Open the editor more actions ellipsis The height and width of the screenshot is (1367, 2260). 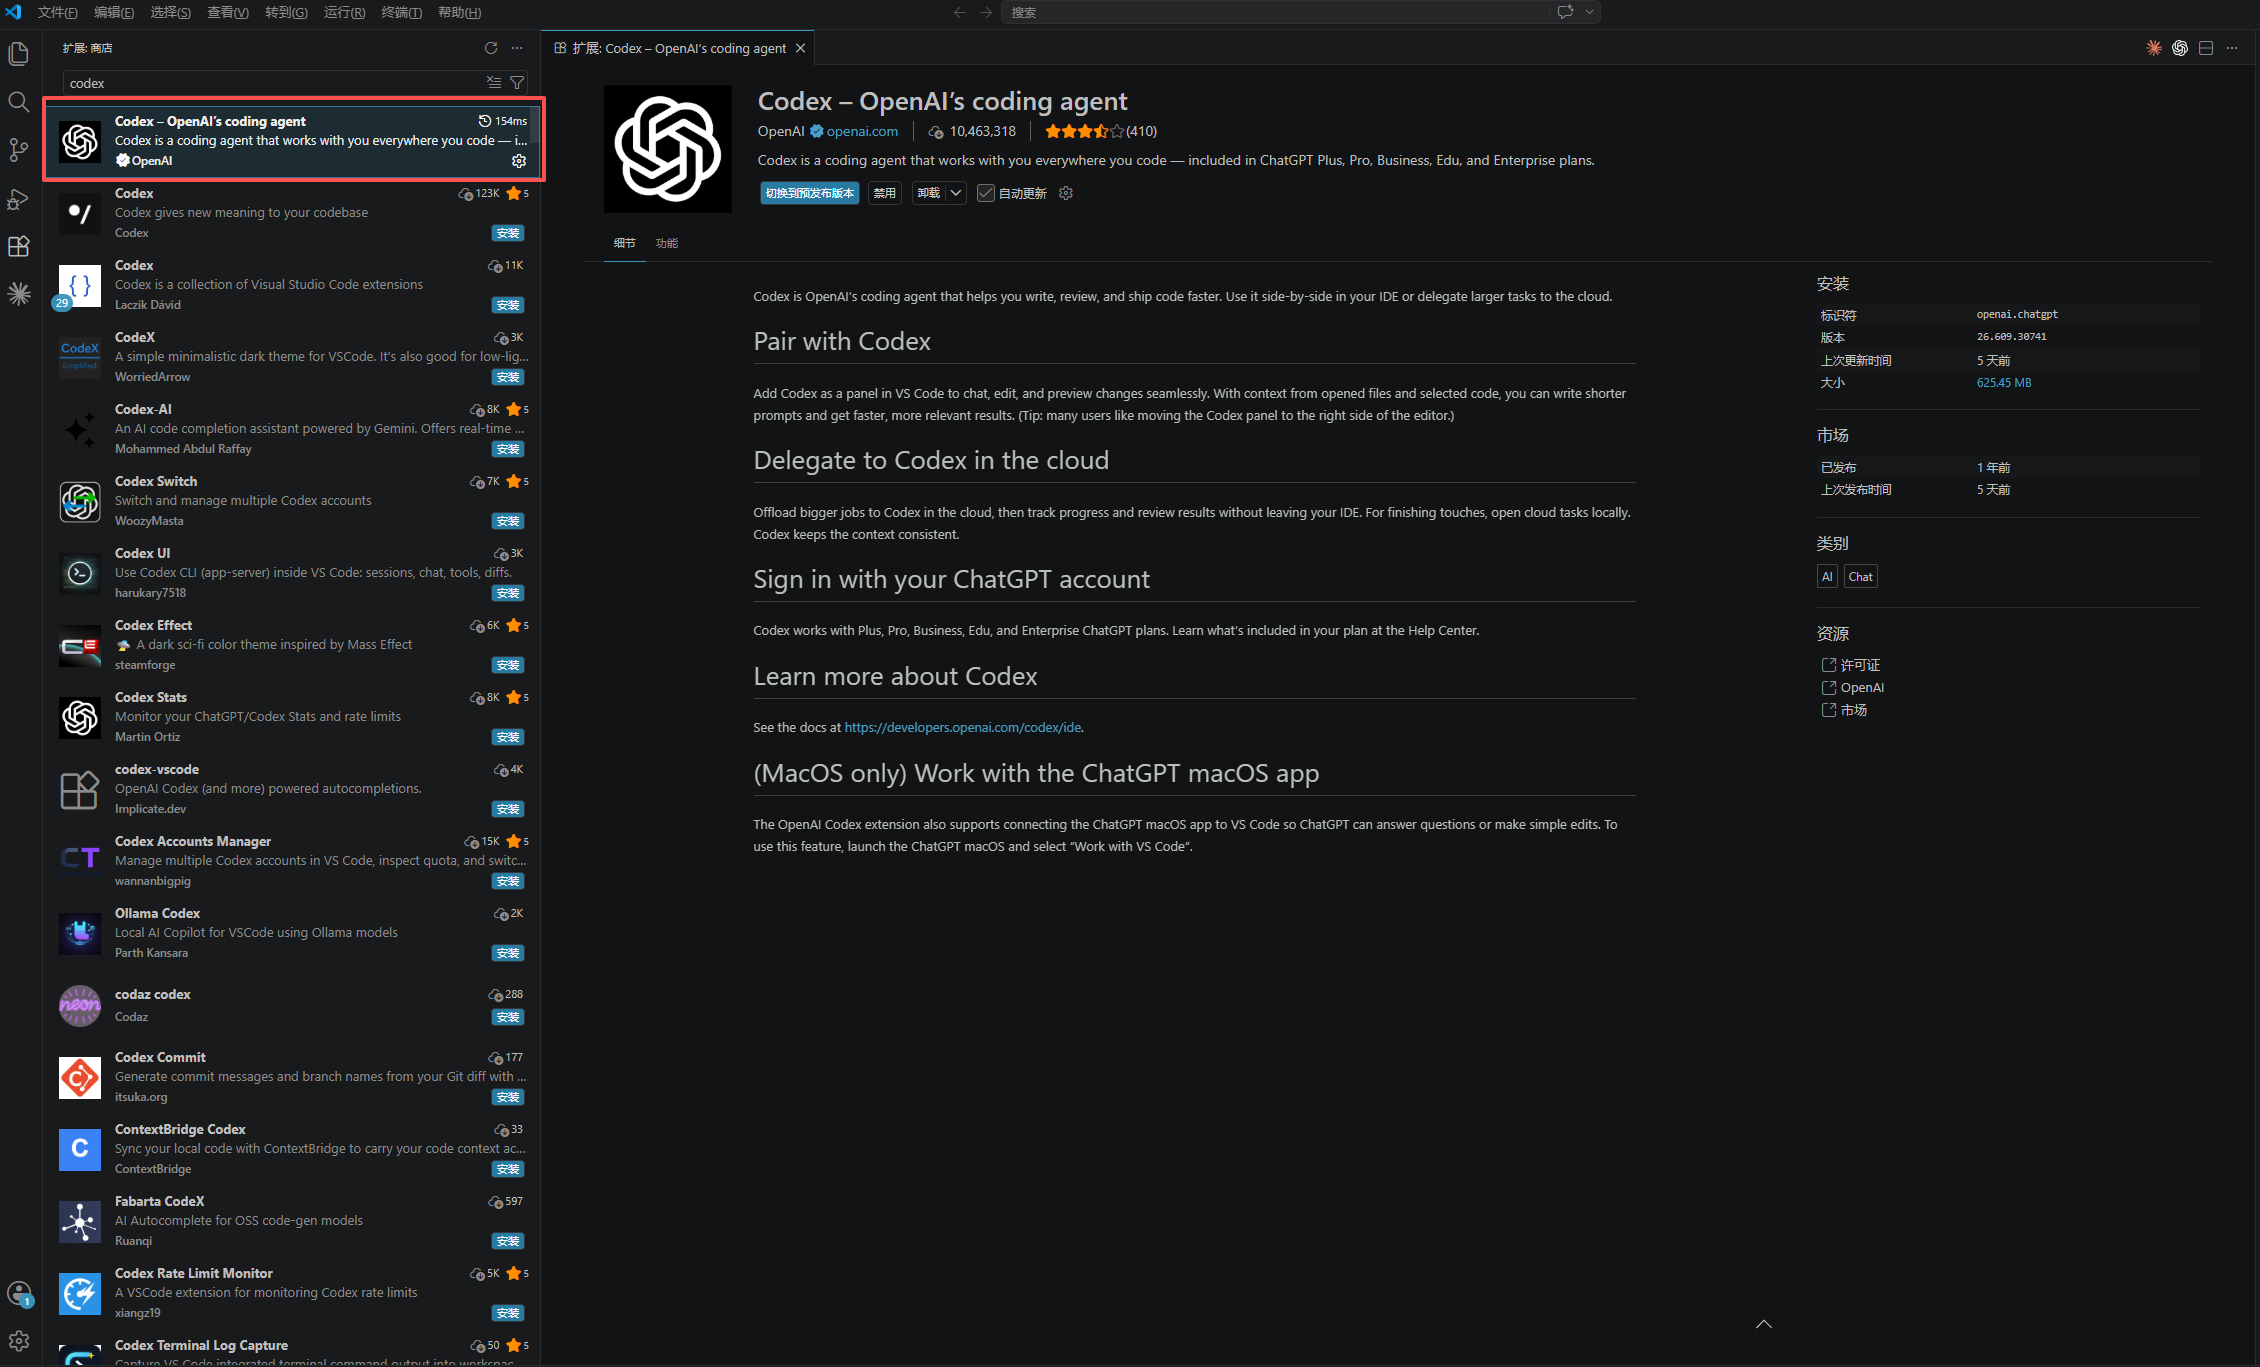pyautogui.click(x=2232, y=48)
